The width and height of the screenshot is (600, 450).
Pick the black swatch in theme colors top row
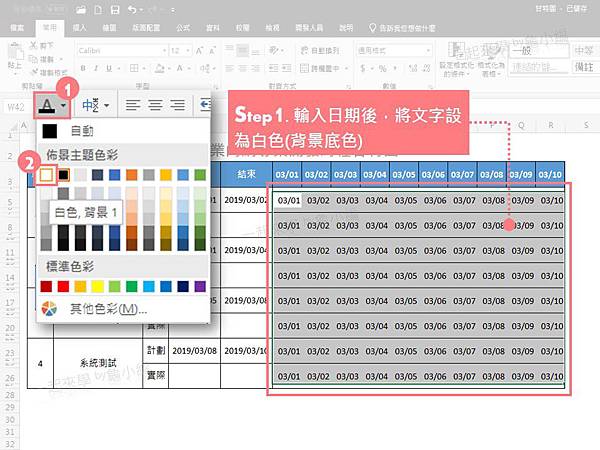(63, 175)
